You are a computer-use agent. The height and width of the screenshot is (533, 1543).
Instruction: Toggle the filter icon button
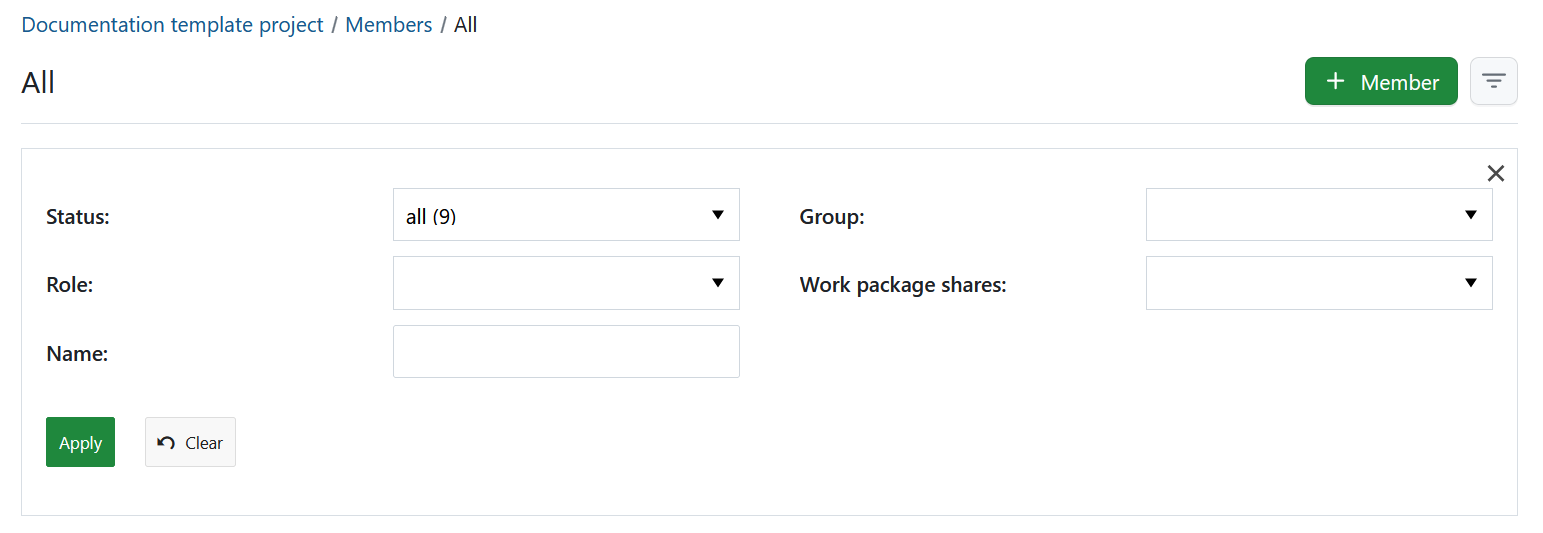click(1493, 81)
